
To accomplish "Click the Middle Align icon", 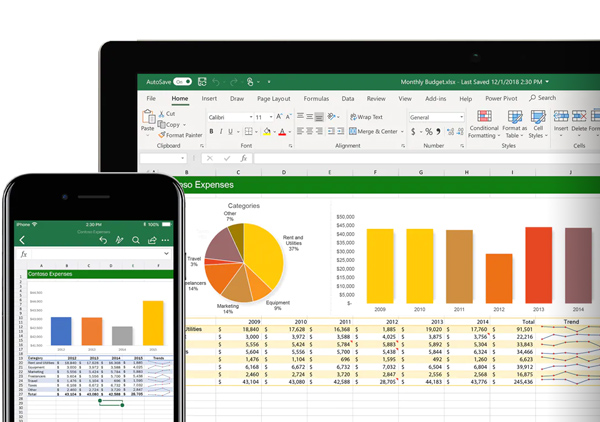I will point(310,116).
